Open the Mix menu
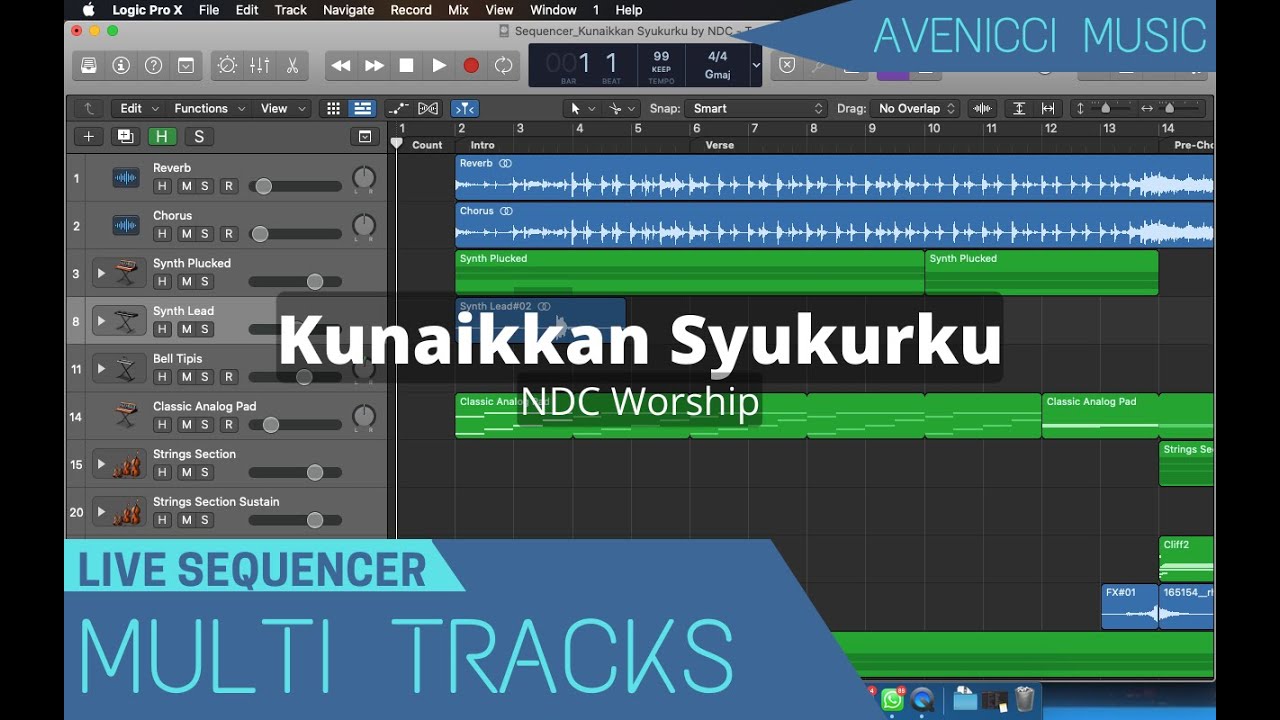Viewport: 1280px width, 720px height. point(458,10)
